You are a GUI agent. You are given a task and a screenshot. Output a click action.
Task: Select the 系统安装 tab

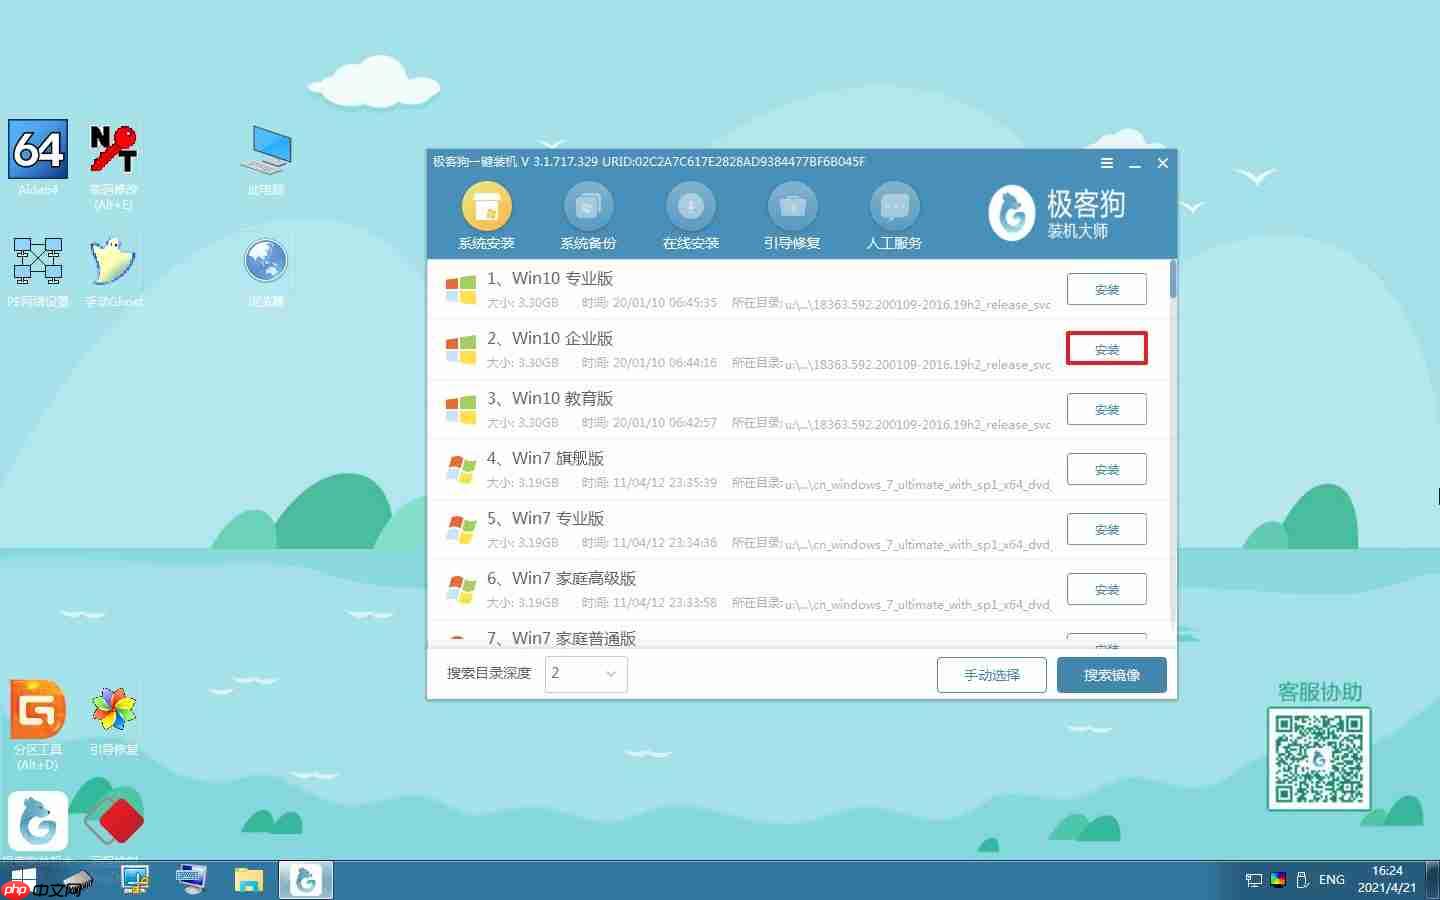click(x=487, y=210)
